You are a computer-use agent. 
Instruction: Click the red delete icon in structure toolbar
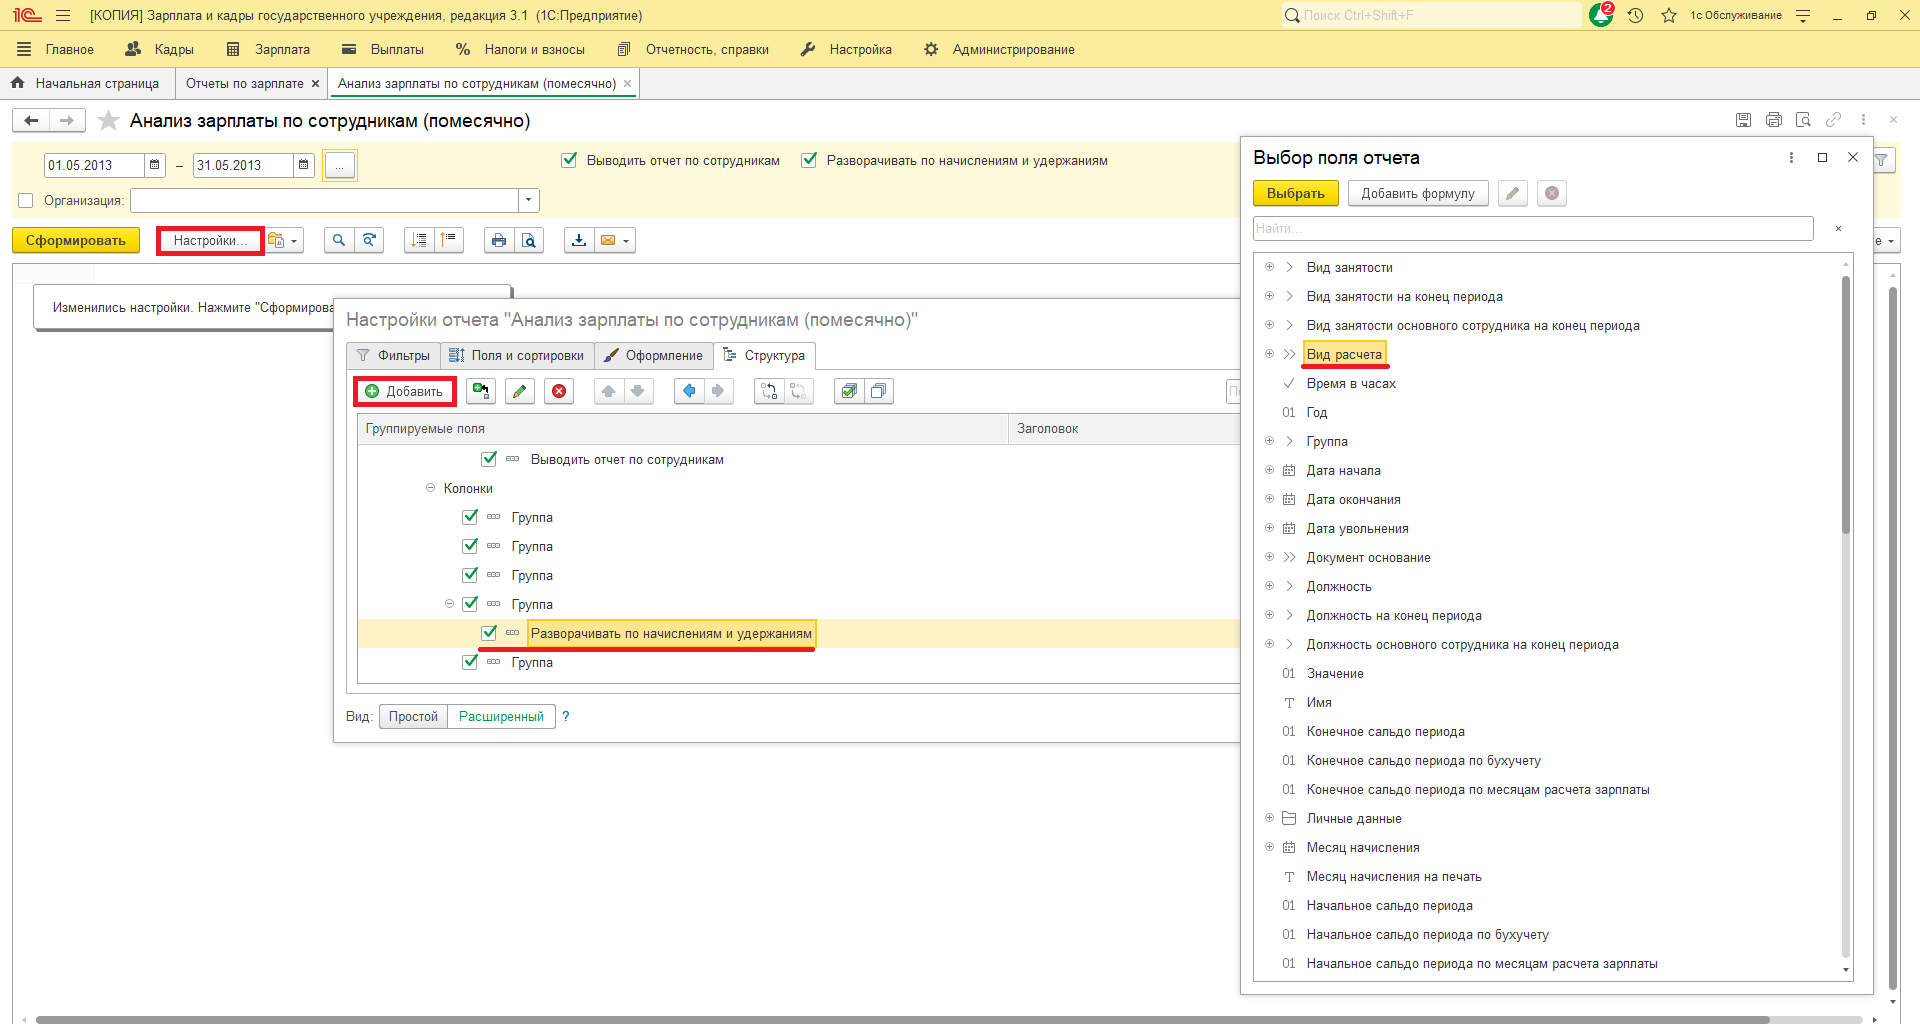point(559,391)
